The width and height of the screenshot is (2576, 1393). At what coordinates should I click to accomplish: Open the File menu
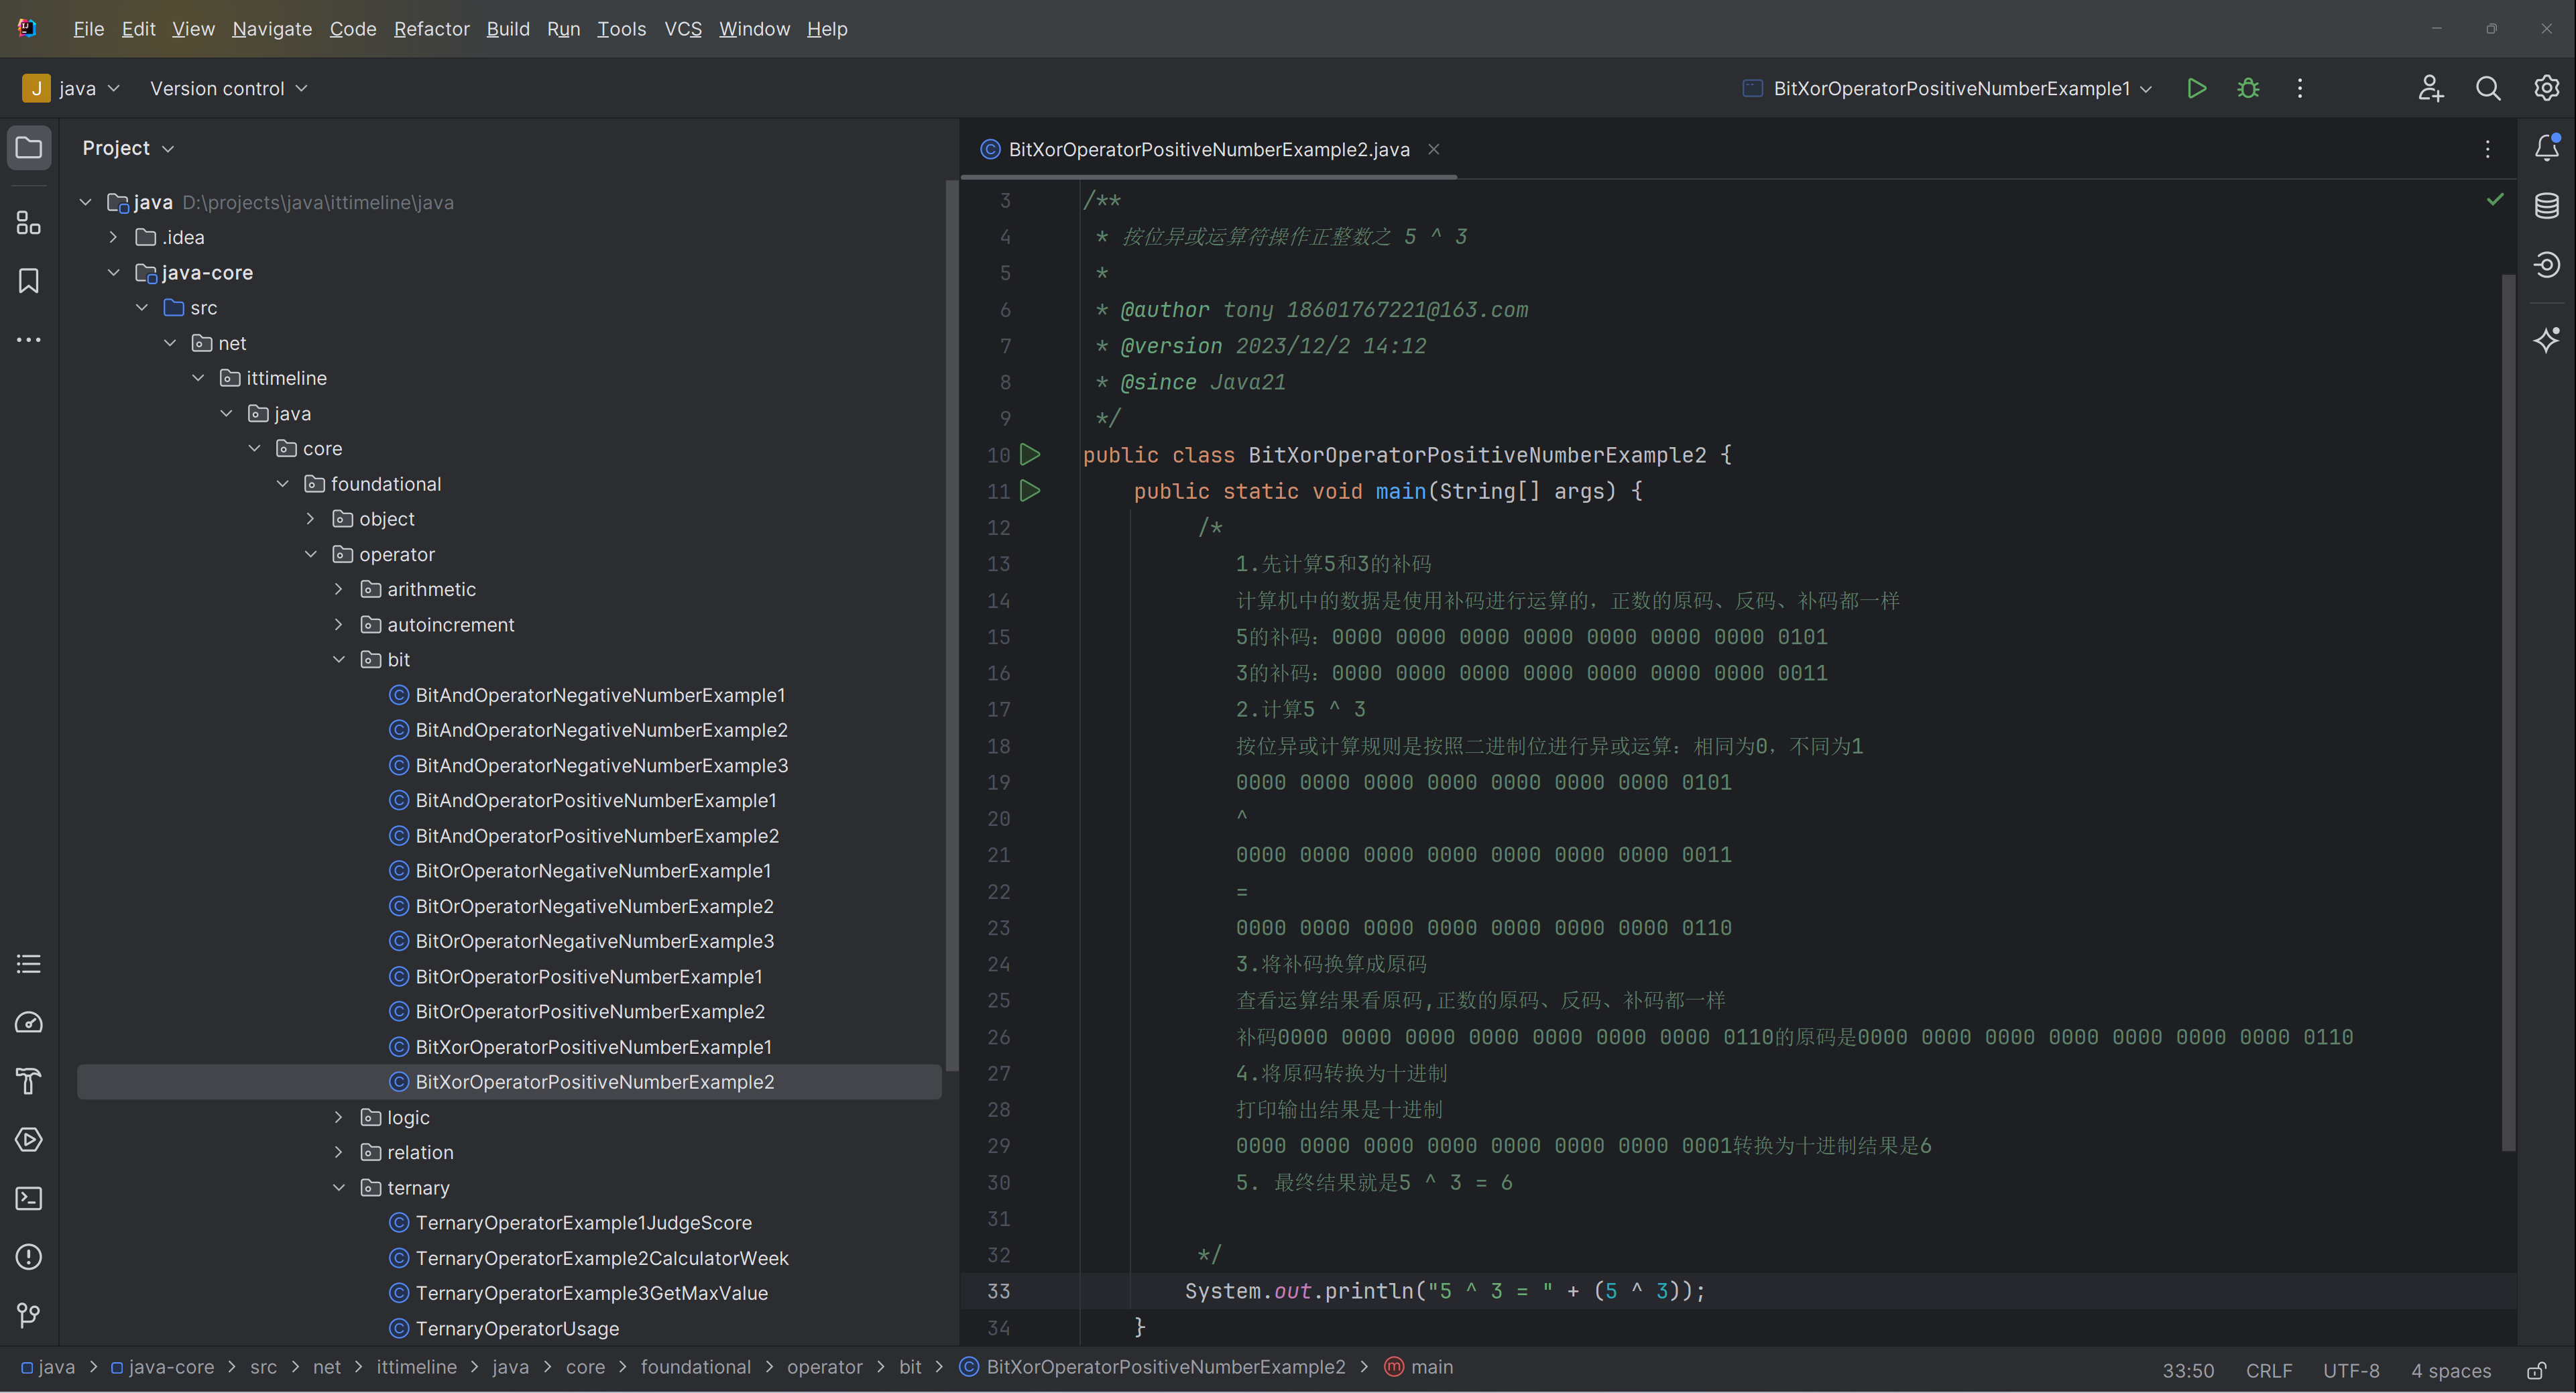[88, 29]
